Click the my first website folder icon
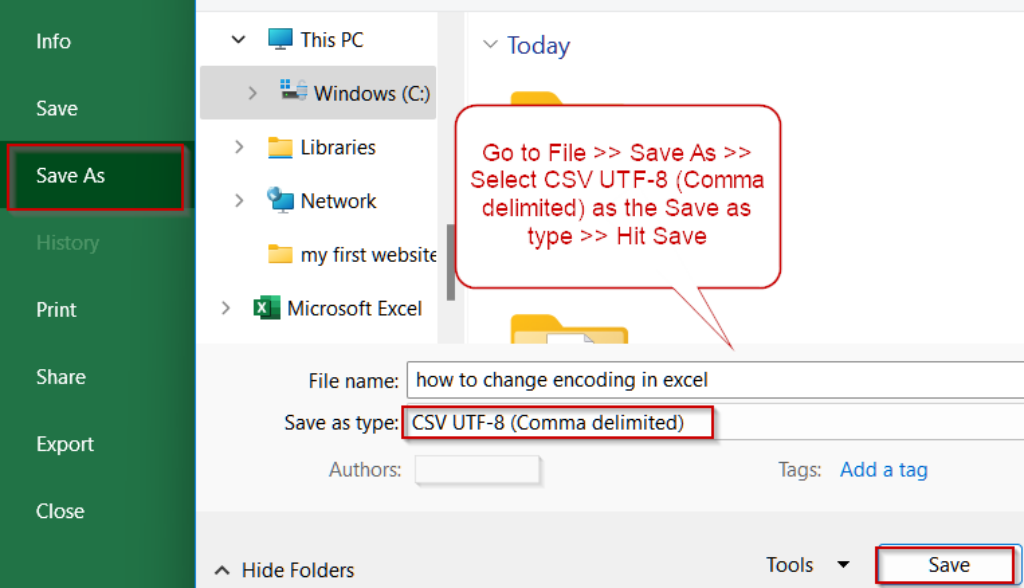Screen dimensions: 1024x588 coord(280,254)
